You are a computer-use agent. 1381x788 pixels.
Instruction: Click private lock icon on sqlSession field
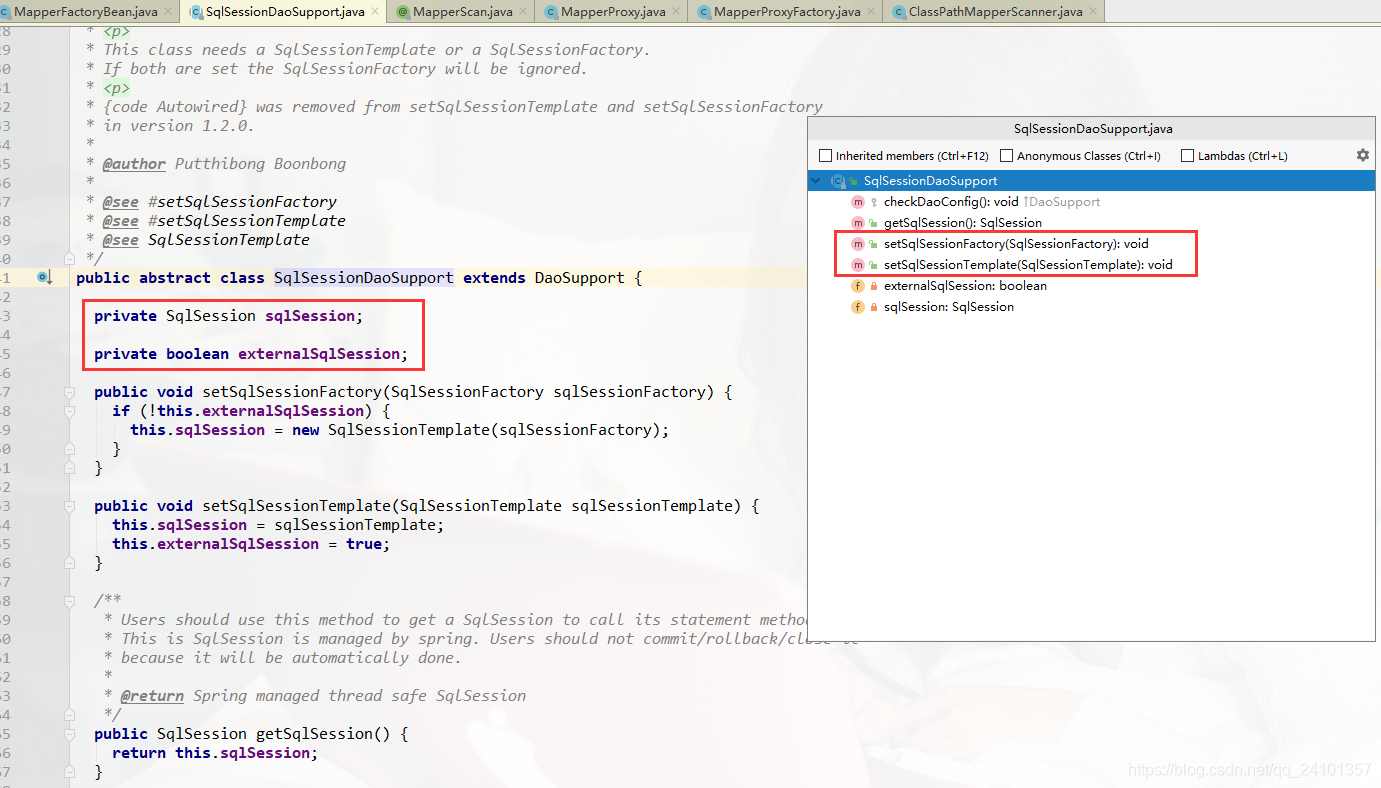(x=874, y=307)
